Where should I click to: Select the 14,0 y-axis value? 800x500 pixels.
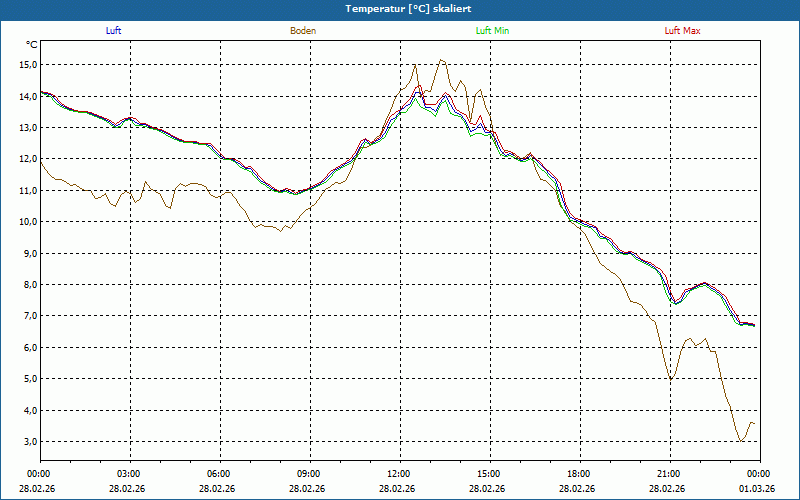[28, 96]
